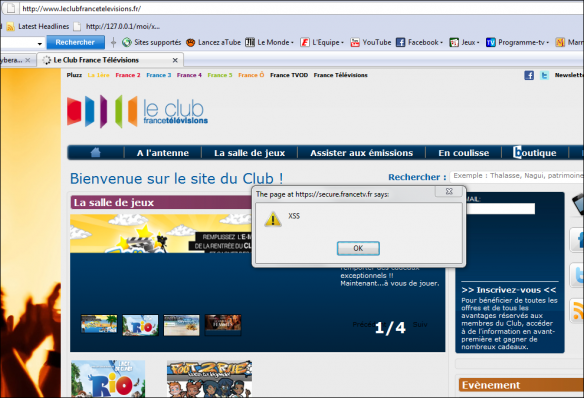
Task: Select the Rio carousel thumbnail
Action: coord(140,325)
